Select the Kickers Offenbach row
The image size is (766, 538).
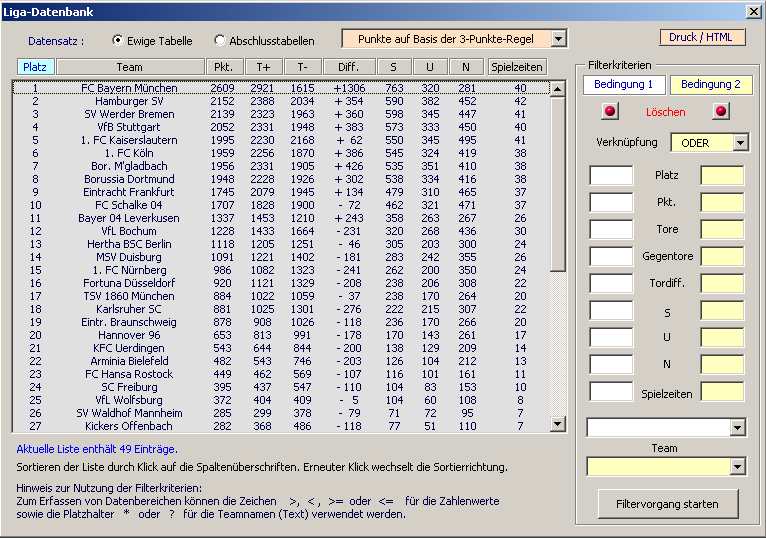tap(281, 426)
